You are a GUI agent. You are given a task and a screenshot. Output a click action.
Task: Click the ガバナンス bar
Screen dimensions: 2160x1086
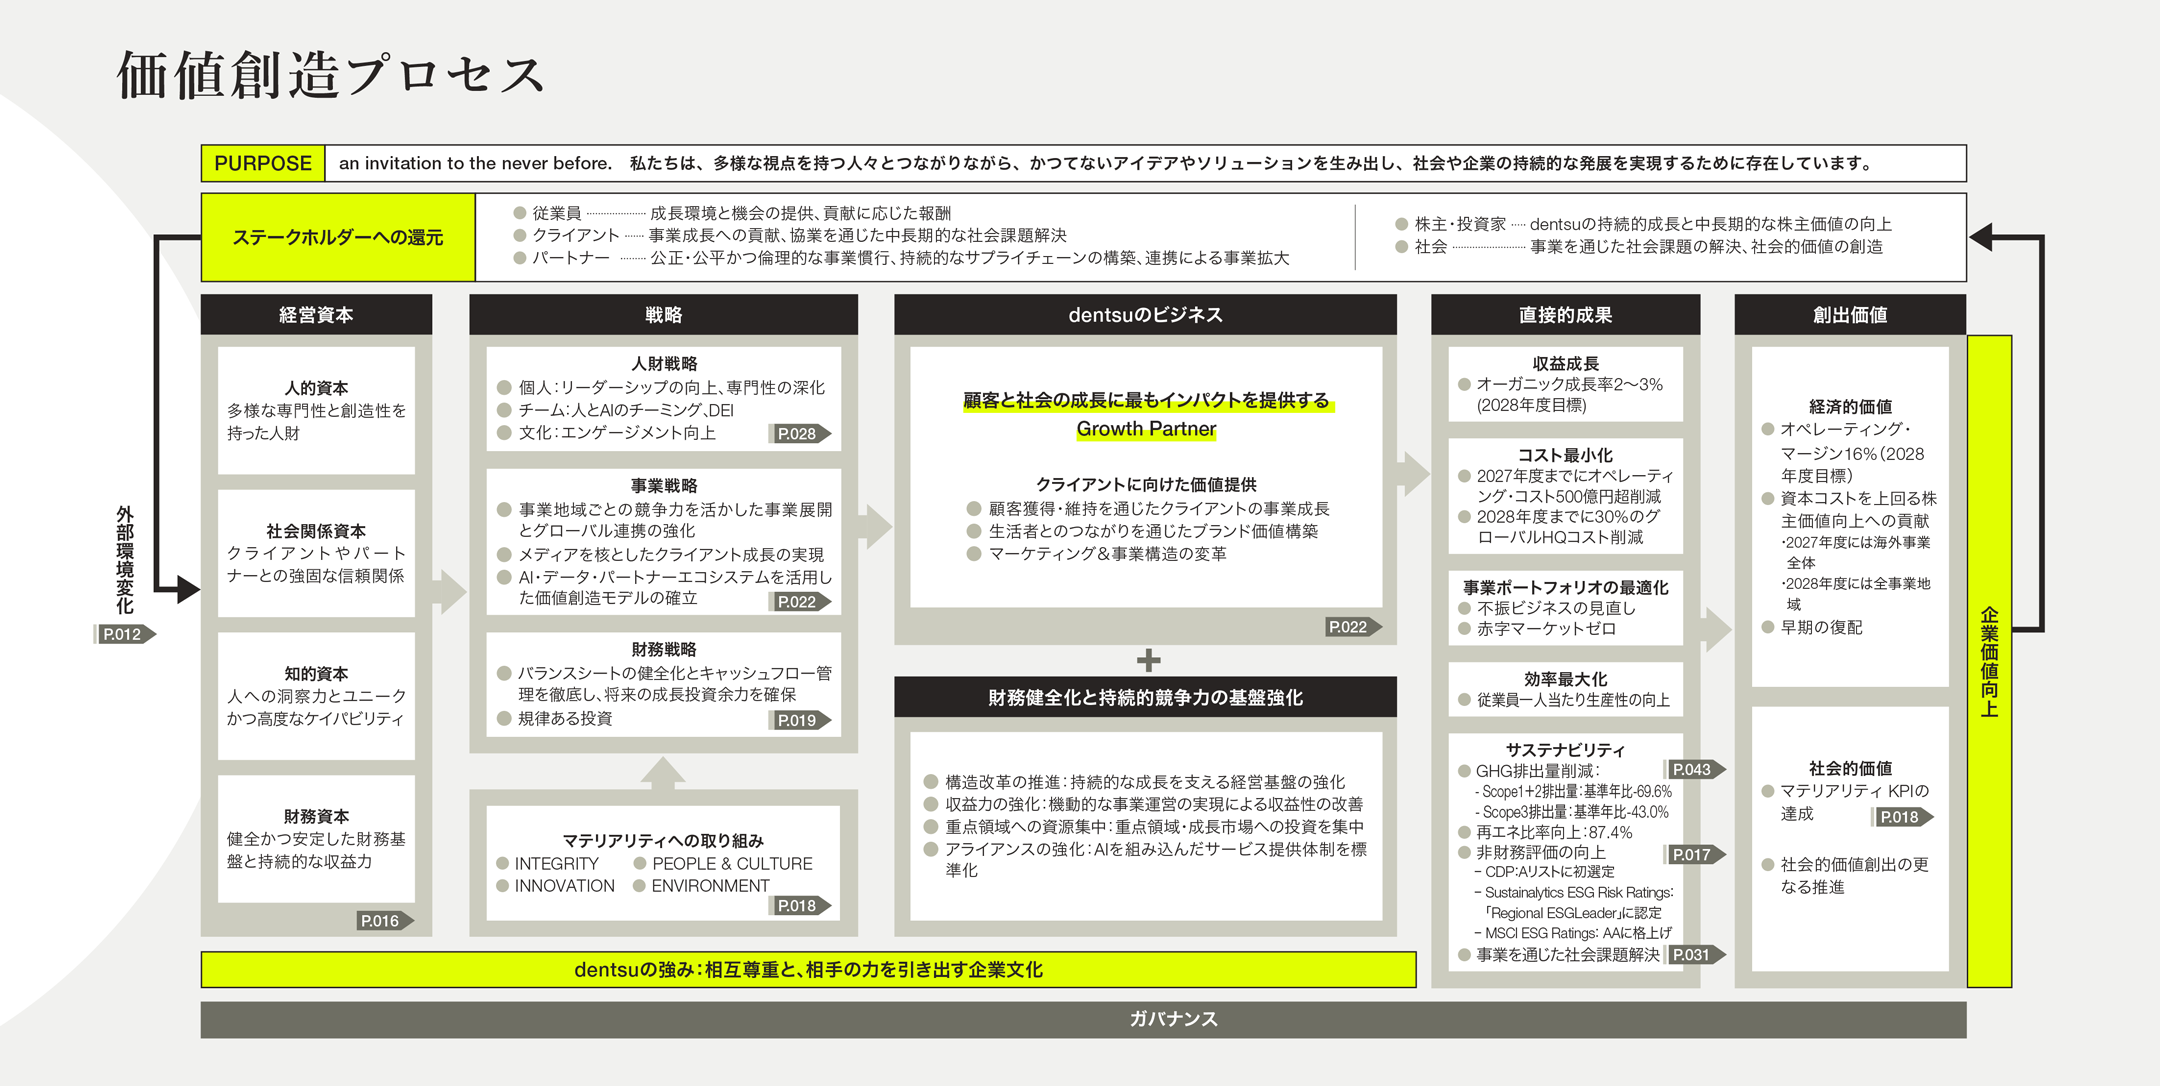1083,1019
